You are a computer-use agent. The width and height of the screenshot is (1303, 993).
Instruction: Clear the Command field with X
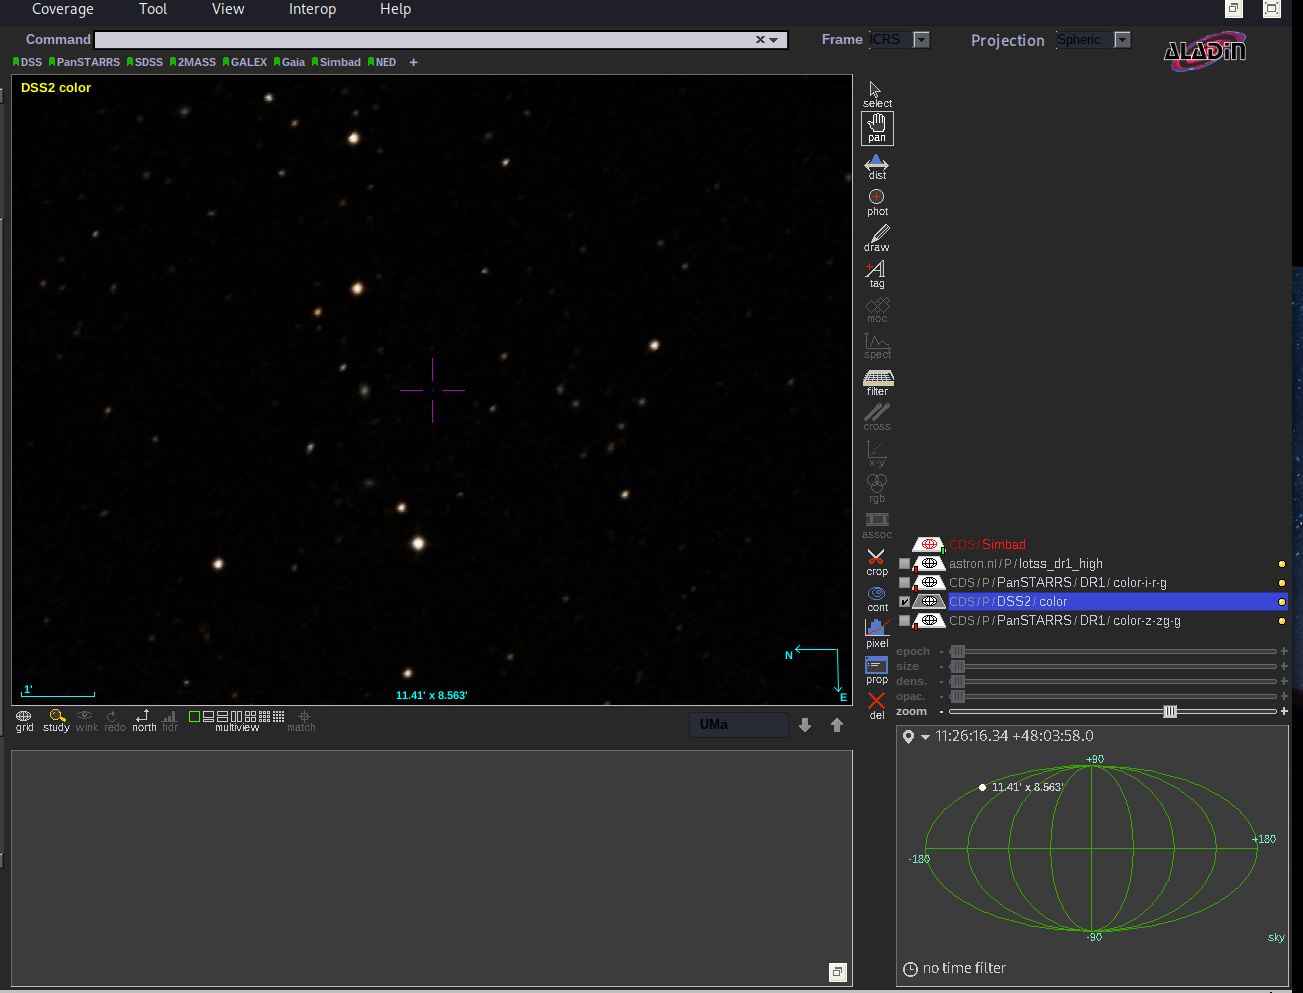coord(760,40)
